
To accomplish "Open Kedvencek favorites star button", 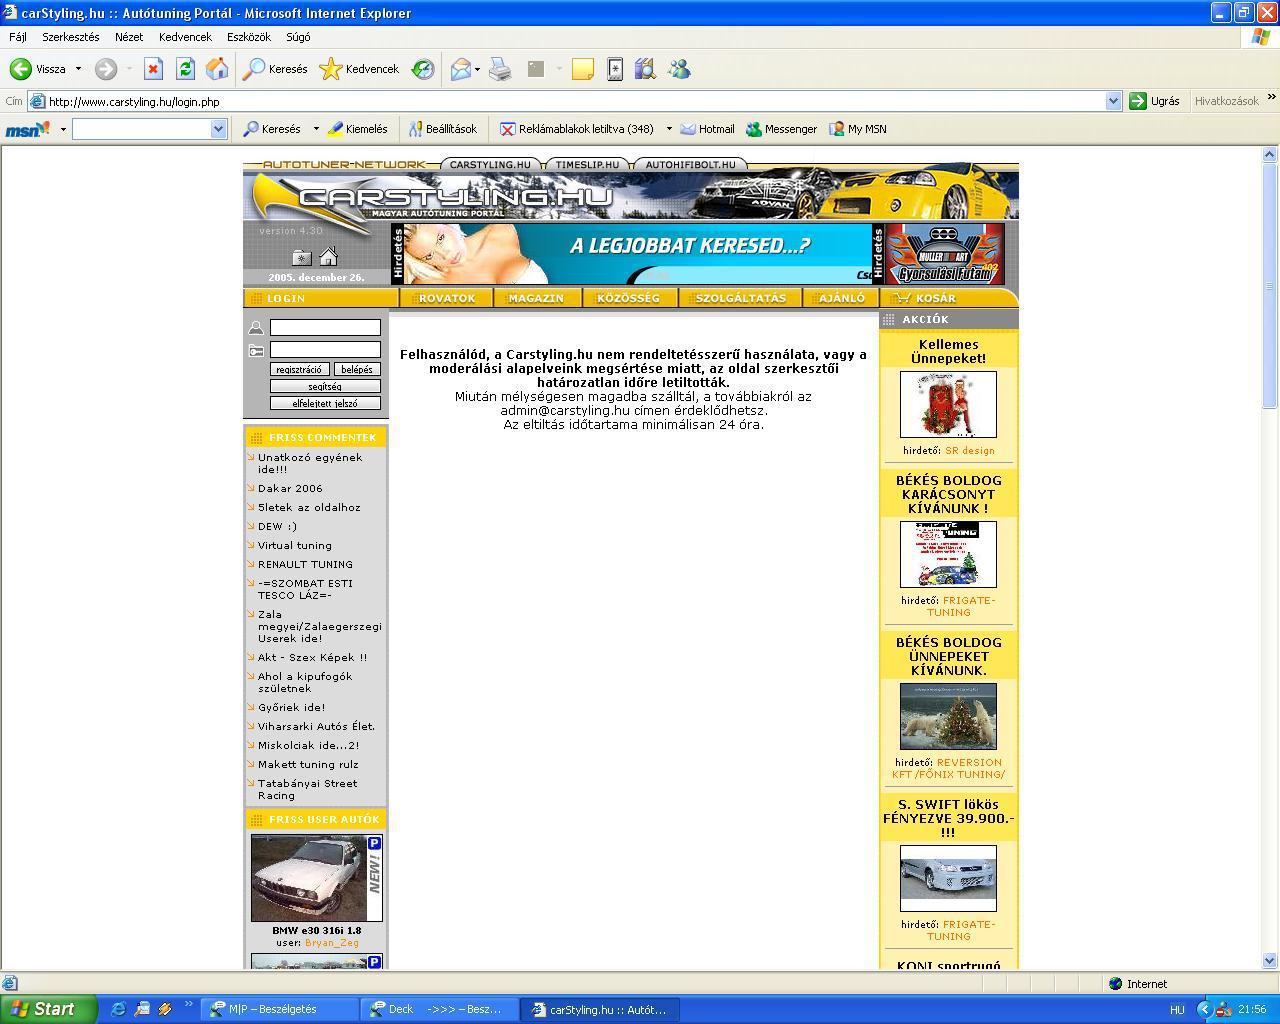I will click(x=359, y=69).
